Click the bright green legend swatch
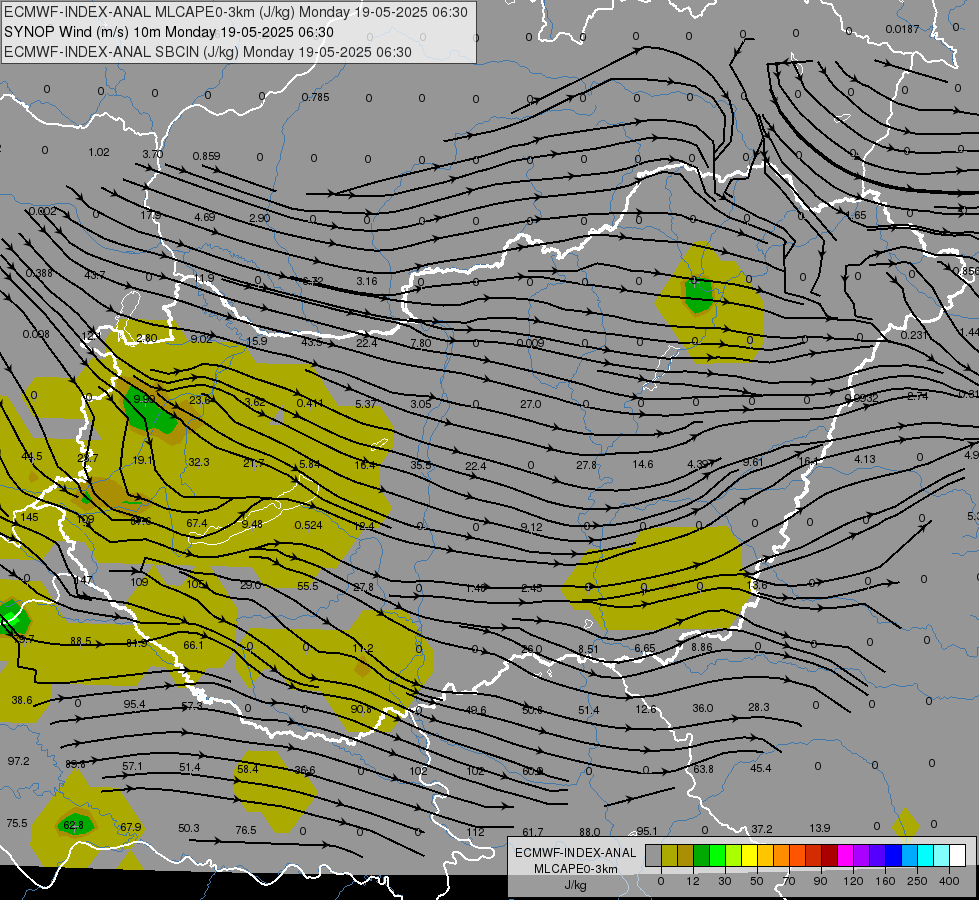The height and width of the screenshot is (900, 979). [717, 855]
